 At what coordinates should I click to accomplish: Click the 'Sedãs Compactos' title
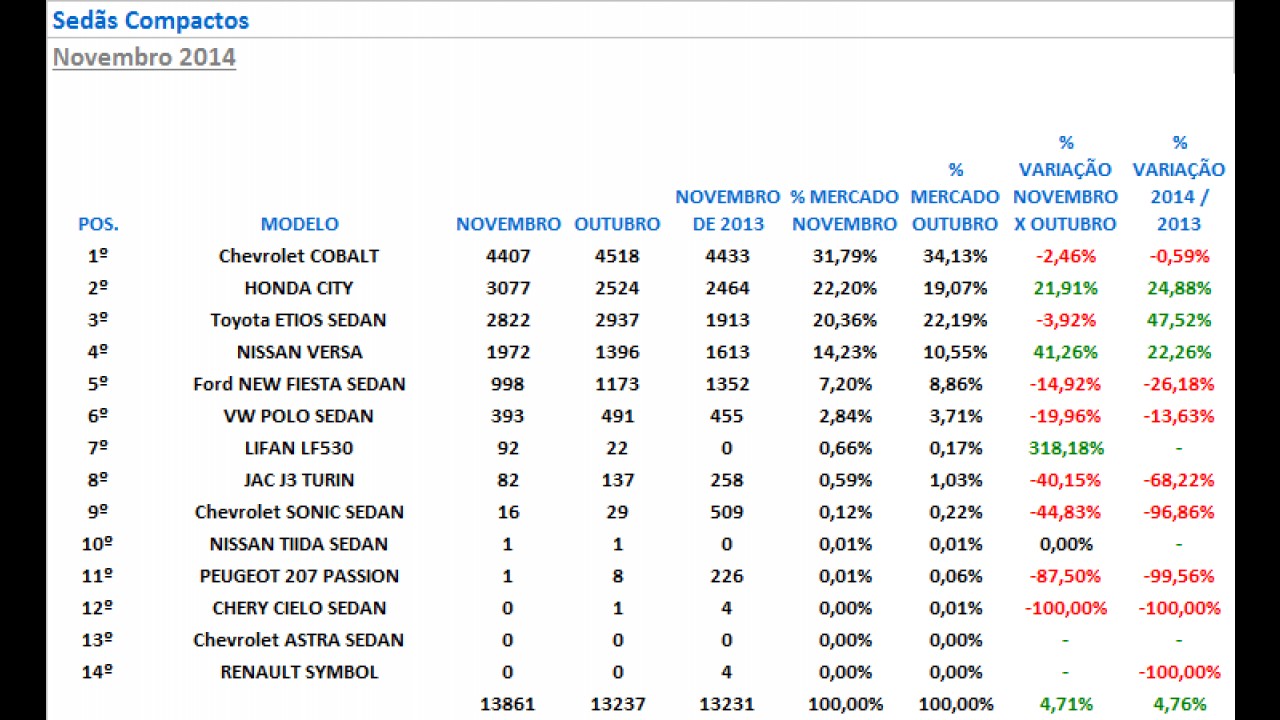(x=150, y=20)
